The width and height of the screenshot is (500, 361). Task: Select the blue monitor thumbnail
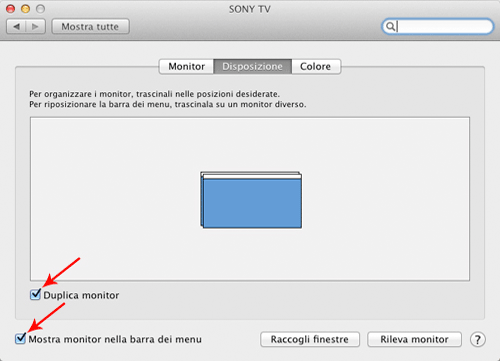point(252,203)
